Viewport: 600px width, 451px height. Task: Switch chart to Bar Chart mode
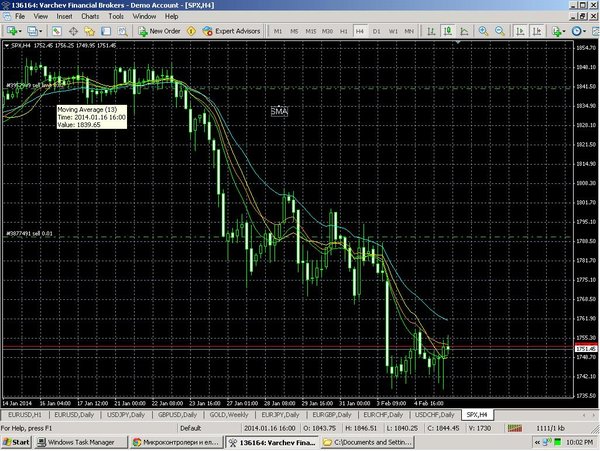click(x=431, y=31)
